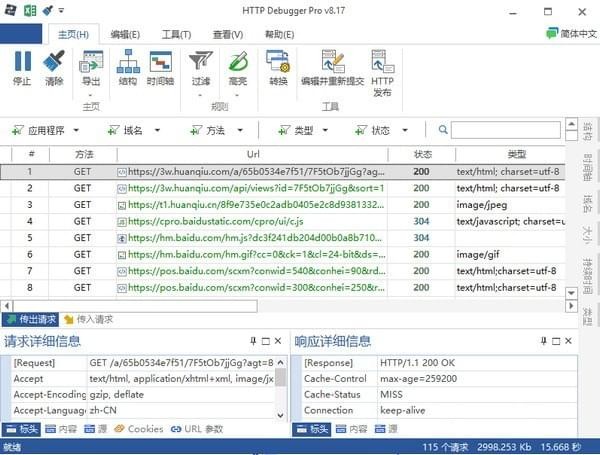Switch to the Tools (工具) ribbon tab
The width and height of the screenshot is (600, 455).
pyautogui.click(x=176, y=35)
